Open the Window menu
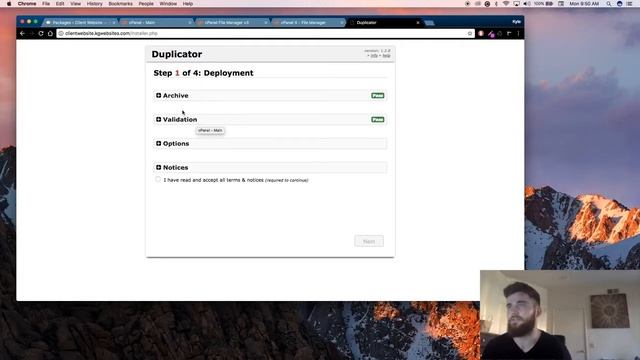The image size is (640, 360). [x=168, y=4]
